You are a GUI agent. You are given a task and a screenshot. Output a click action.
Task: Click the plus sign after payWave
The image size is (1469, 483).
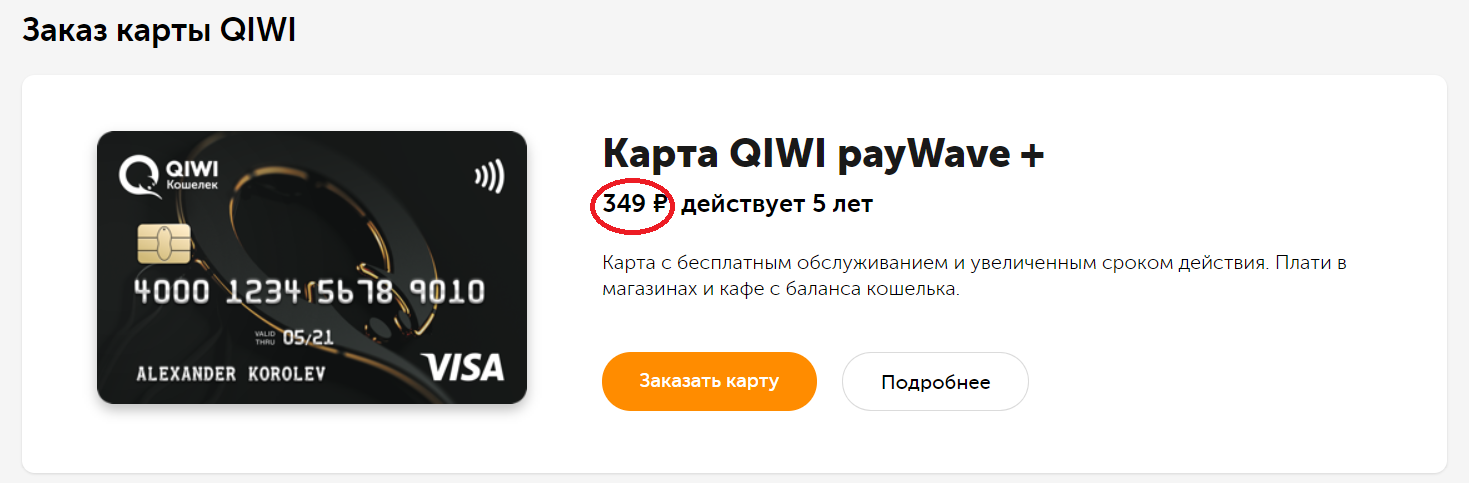click(1030, 155)
